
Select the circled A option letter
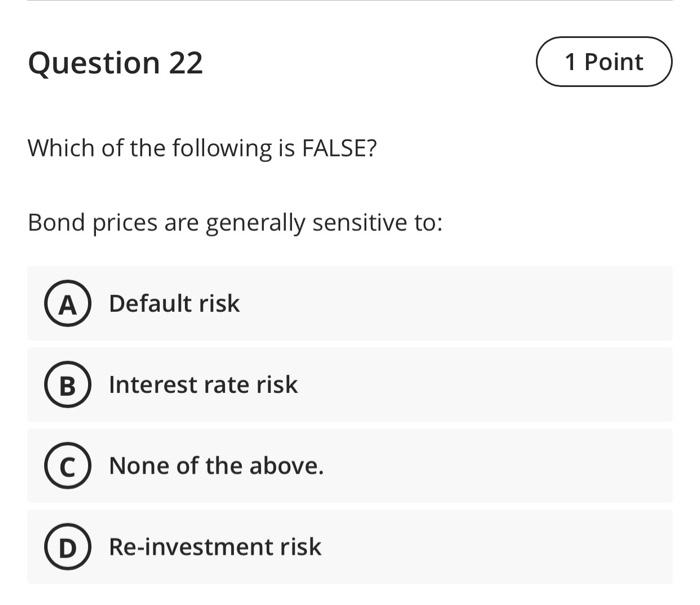67,304
